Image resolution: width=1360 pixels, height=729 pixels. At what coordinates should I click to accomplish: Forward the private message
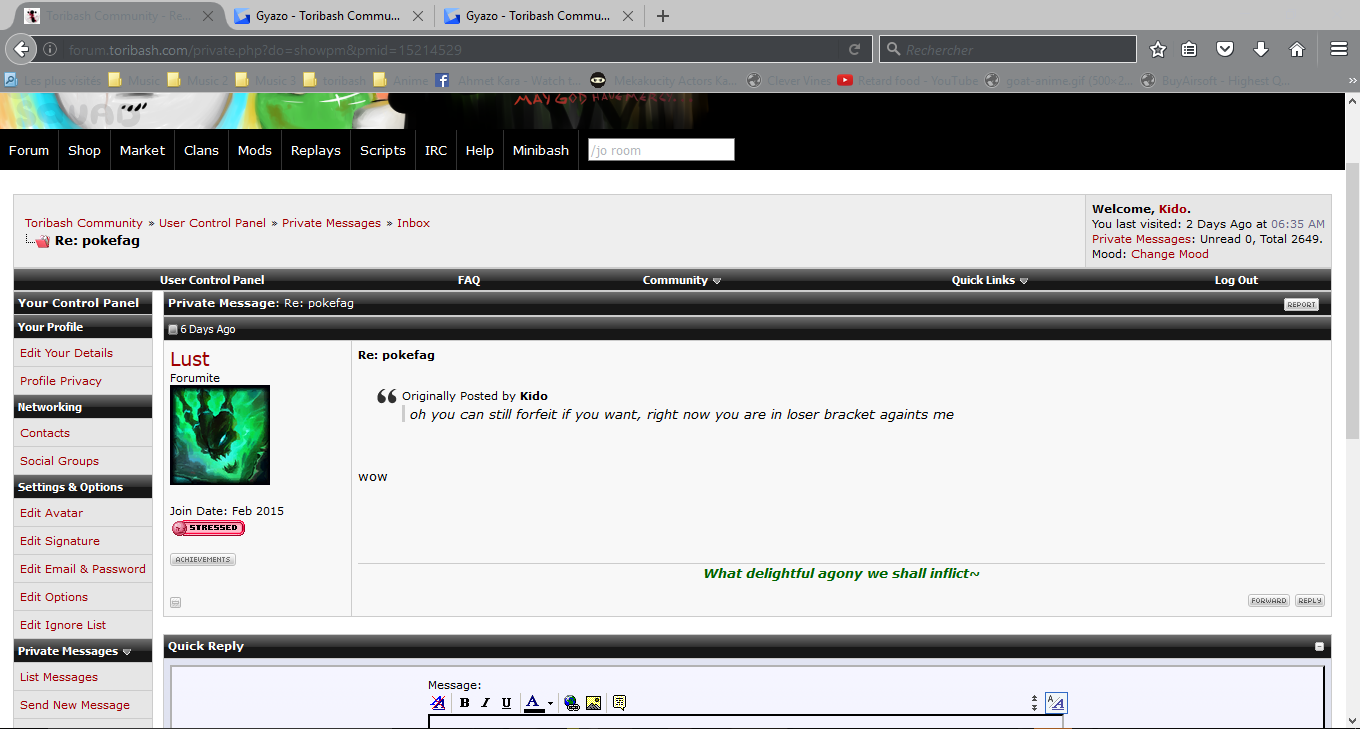pos(1269,601)
